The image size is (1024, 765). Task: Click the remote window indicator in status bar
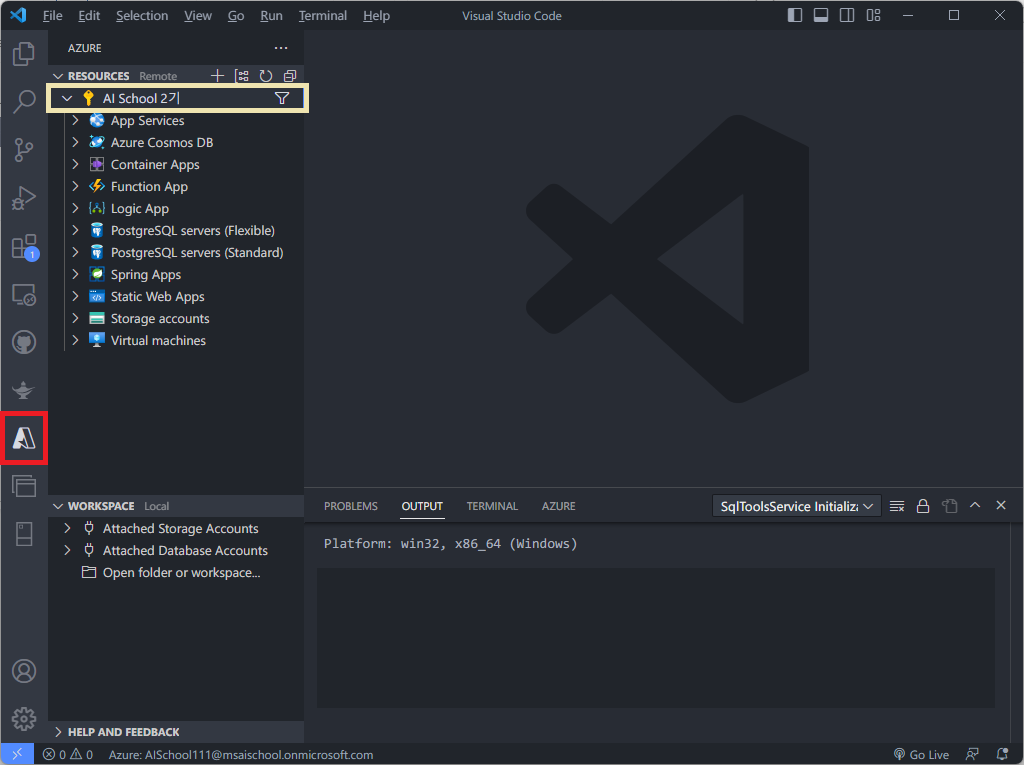click(17, 754)
